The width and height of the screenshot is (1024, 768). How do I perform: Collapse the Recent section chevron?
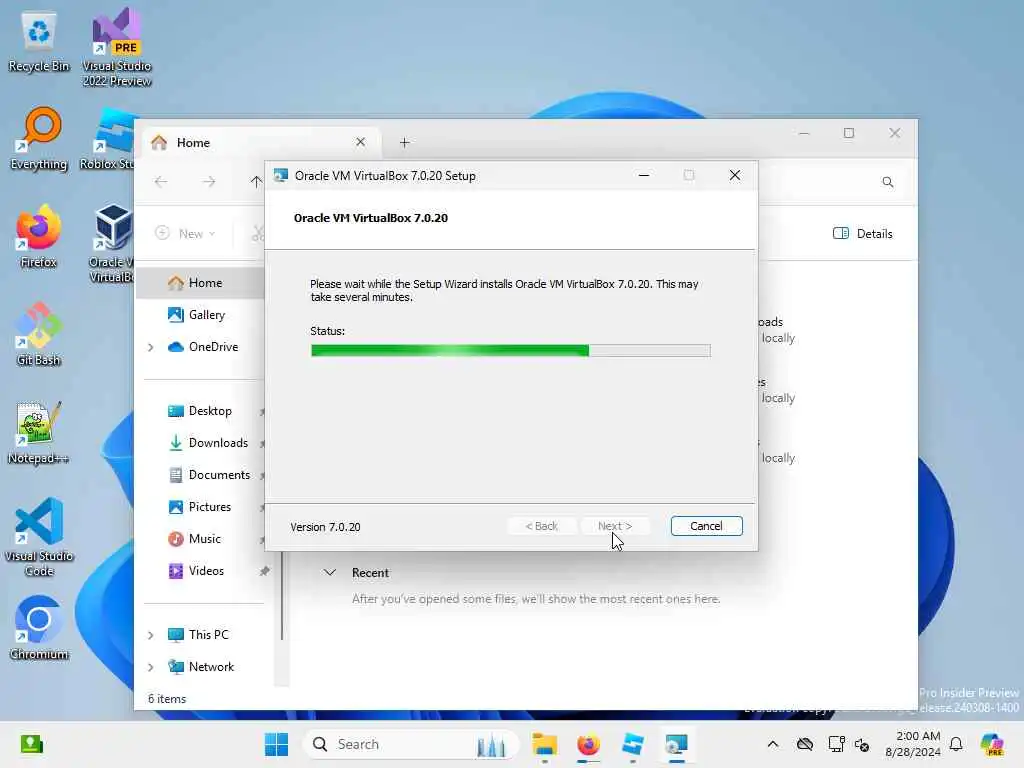tap(330, 573)
